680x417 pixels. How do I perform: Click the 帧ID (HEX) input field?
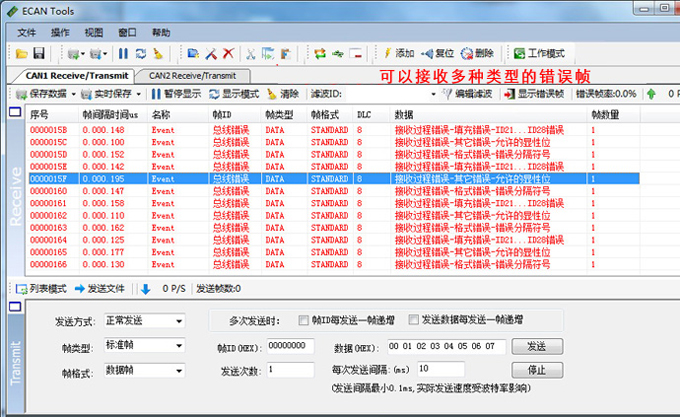pyautogui.click(x=296, y=346)
